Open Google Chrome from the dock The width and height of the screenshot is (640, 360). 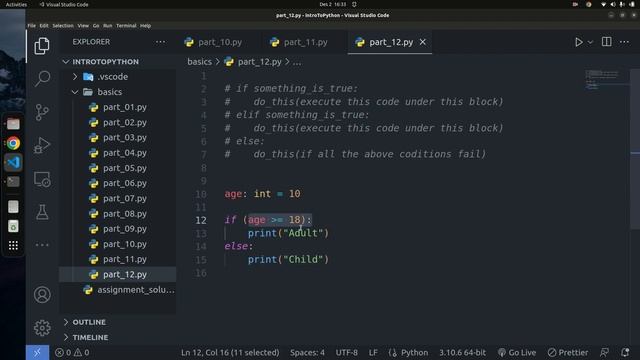(13, 143)
